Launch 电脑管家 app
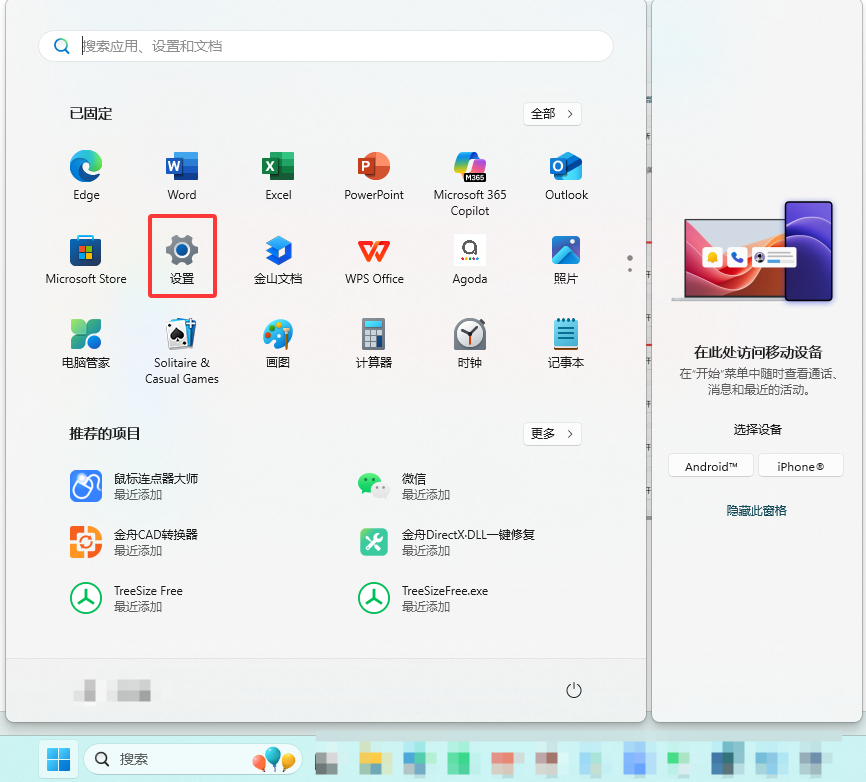Screen dimensions: 866x782 86,344
